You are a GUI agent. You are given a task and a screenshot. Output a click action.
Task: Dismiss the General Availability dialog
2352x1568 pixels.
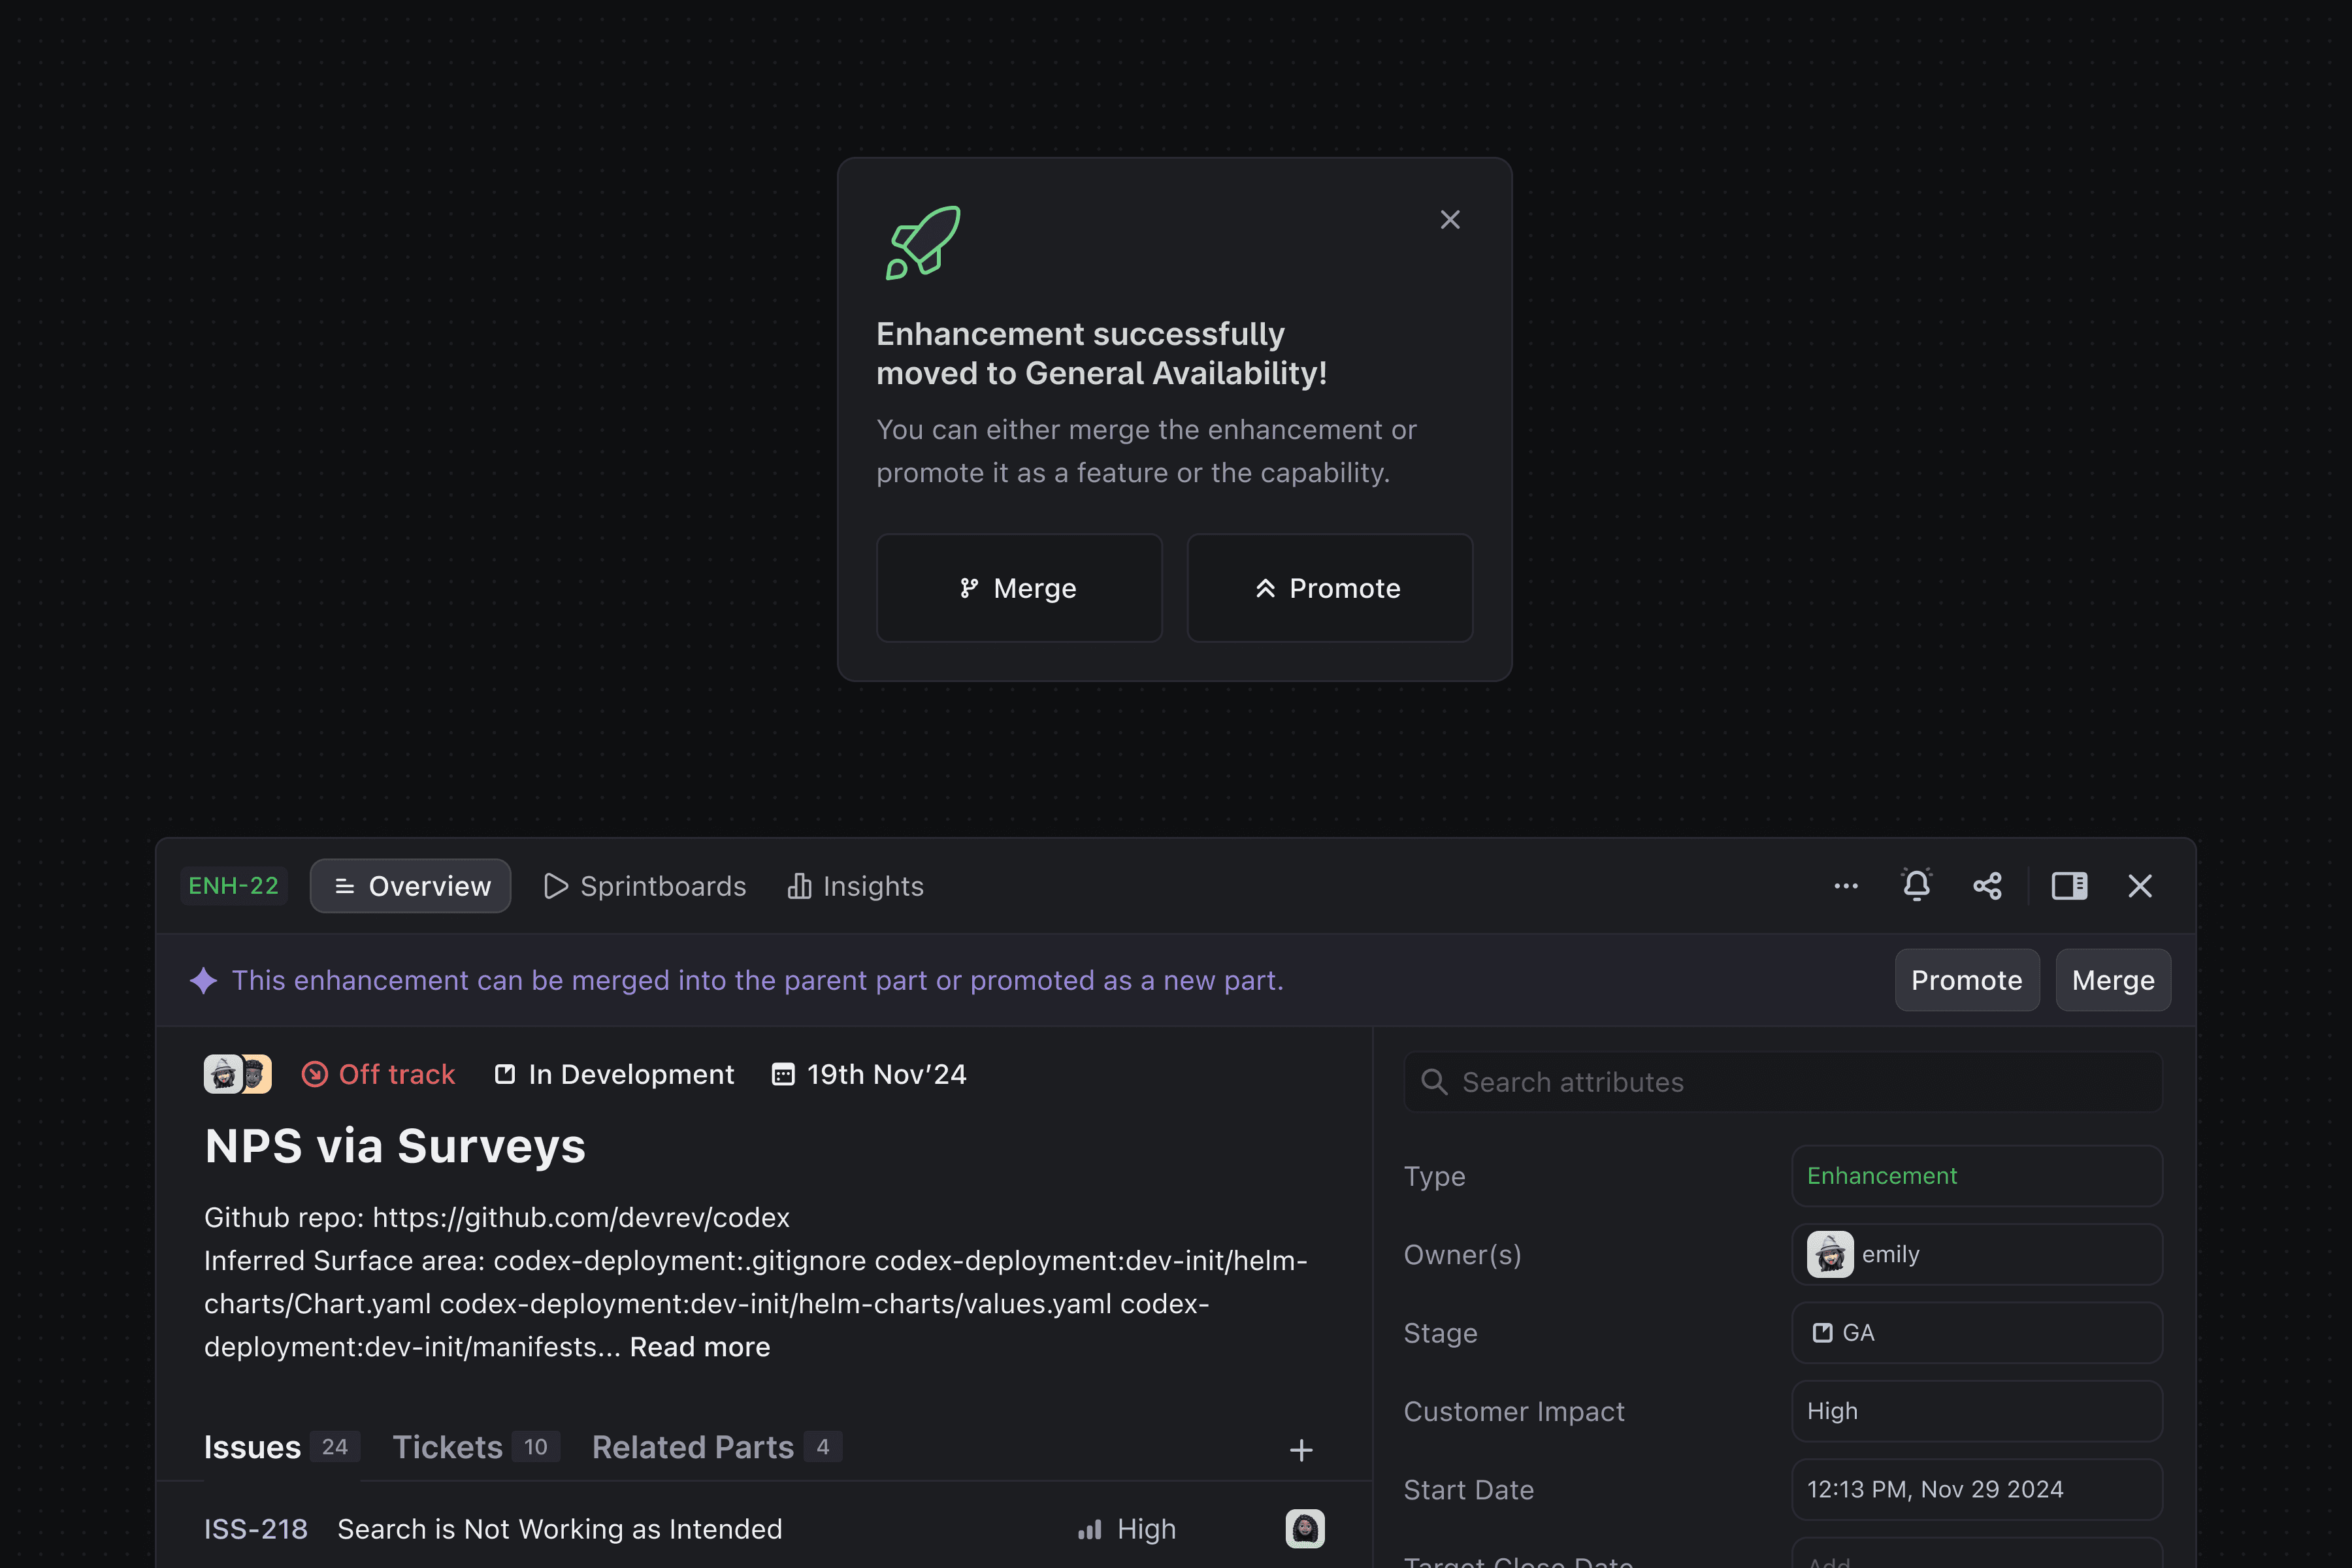click(1450, 220)
